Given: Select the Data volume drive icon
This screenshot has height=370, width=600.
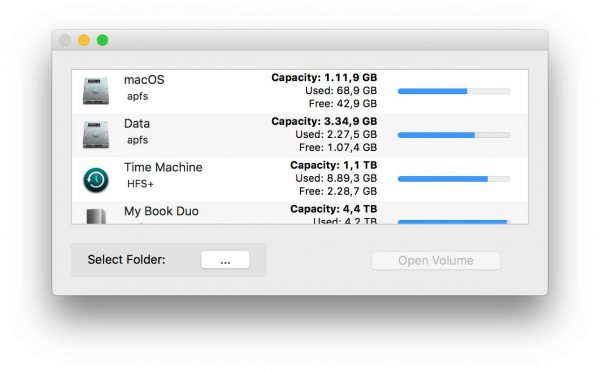Looking at the screenshot, I should click(96, 135).
